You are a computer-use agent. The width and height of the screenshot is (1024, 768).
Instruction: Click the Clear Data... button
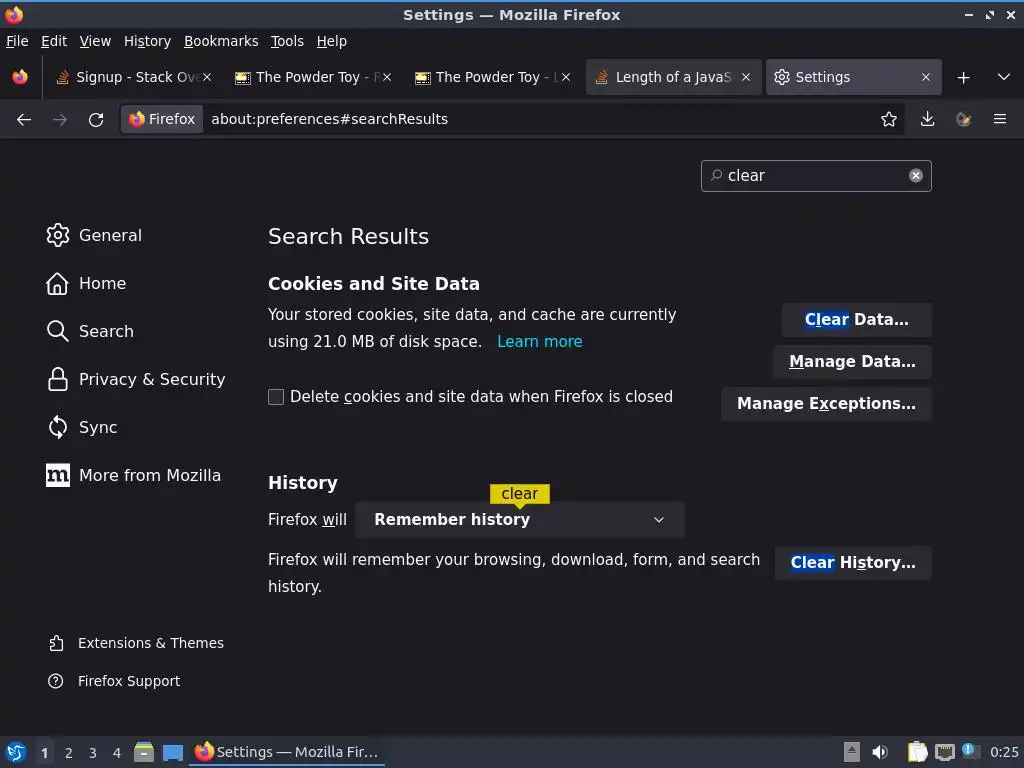pos(856,320)
